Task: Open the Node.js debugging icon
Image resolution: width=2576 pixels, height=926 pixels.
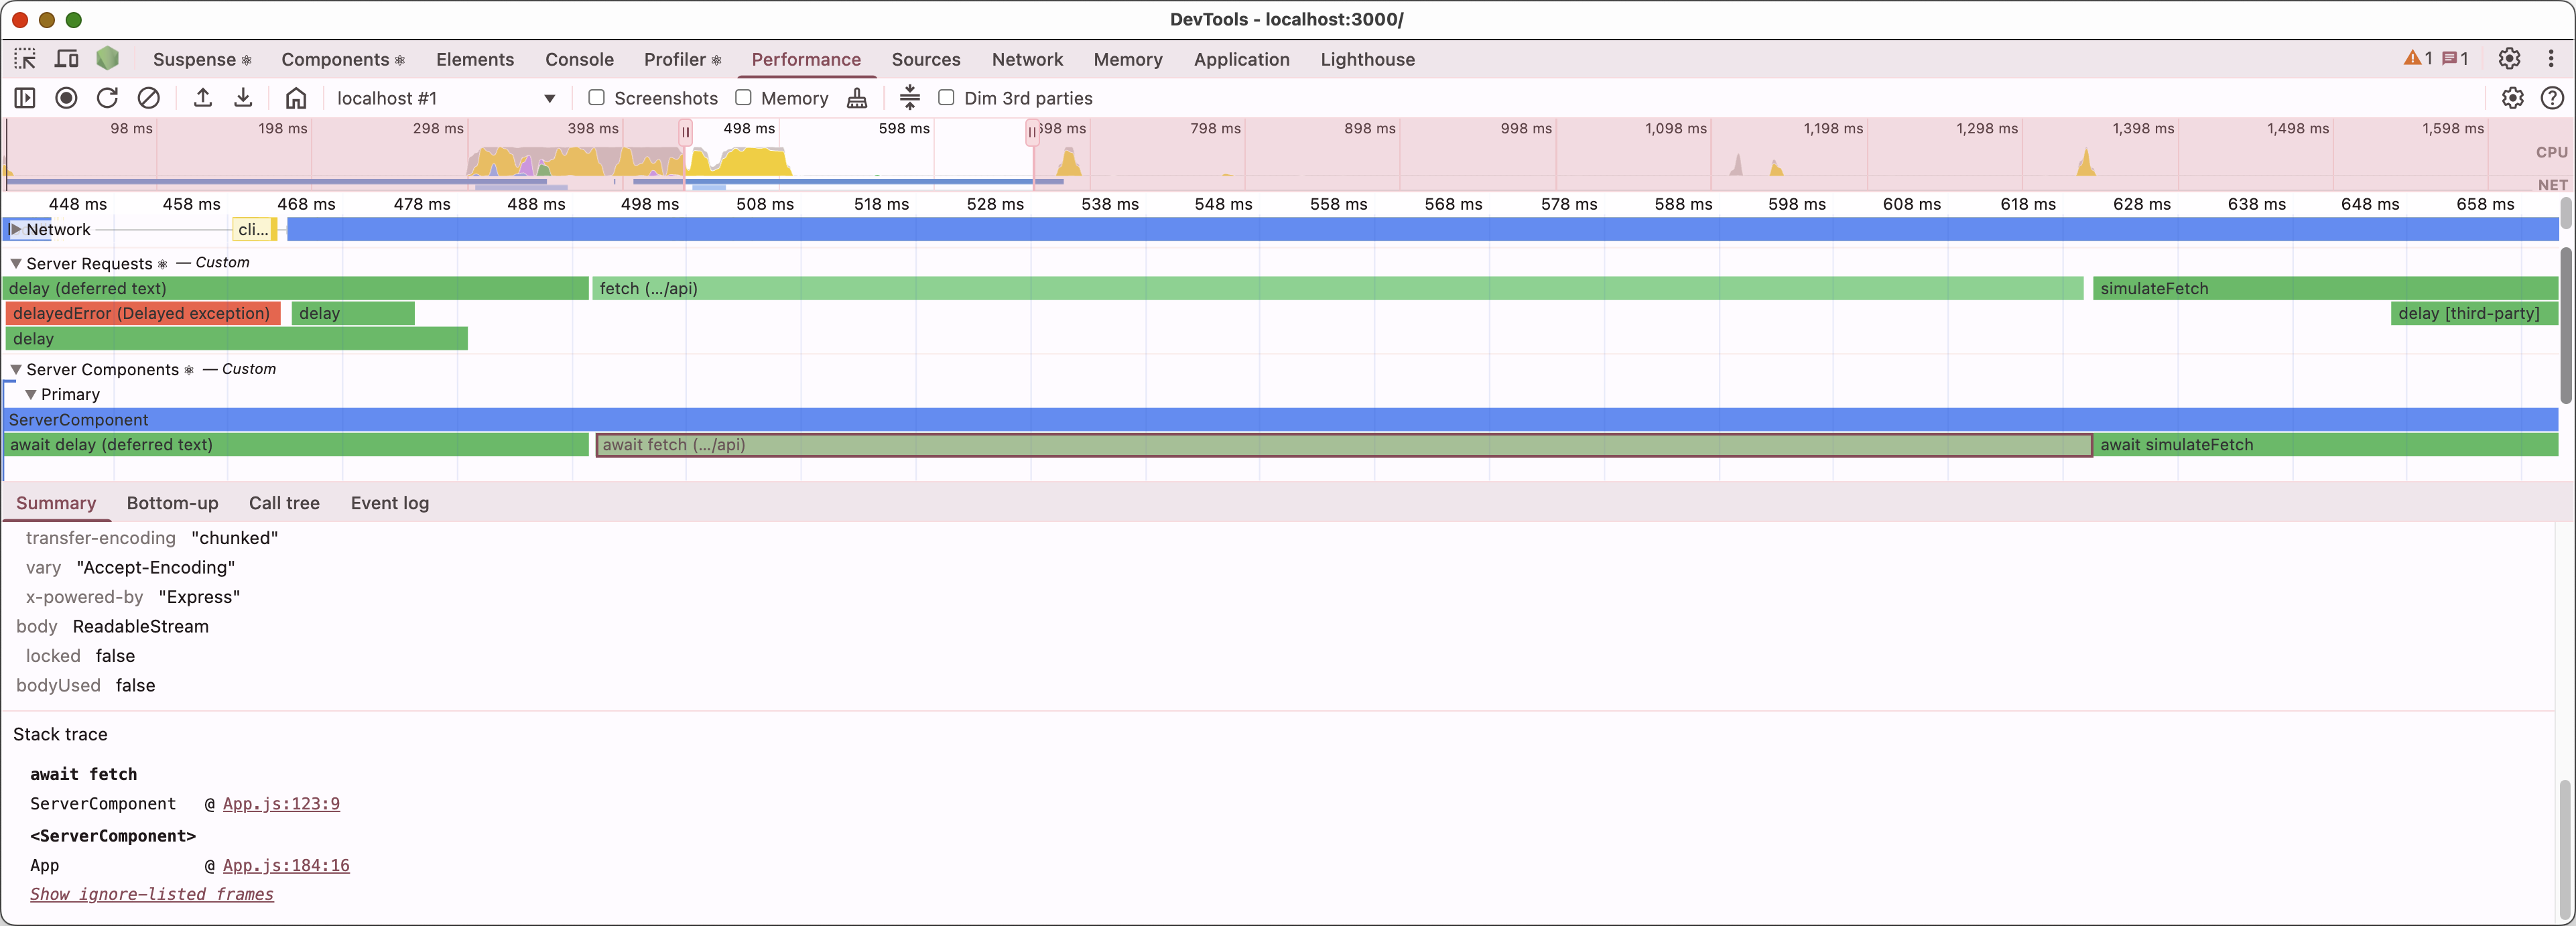Action: coord(107,59)
